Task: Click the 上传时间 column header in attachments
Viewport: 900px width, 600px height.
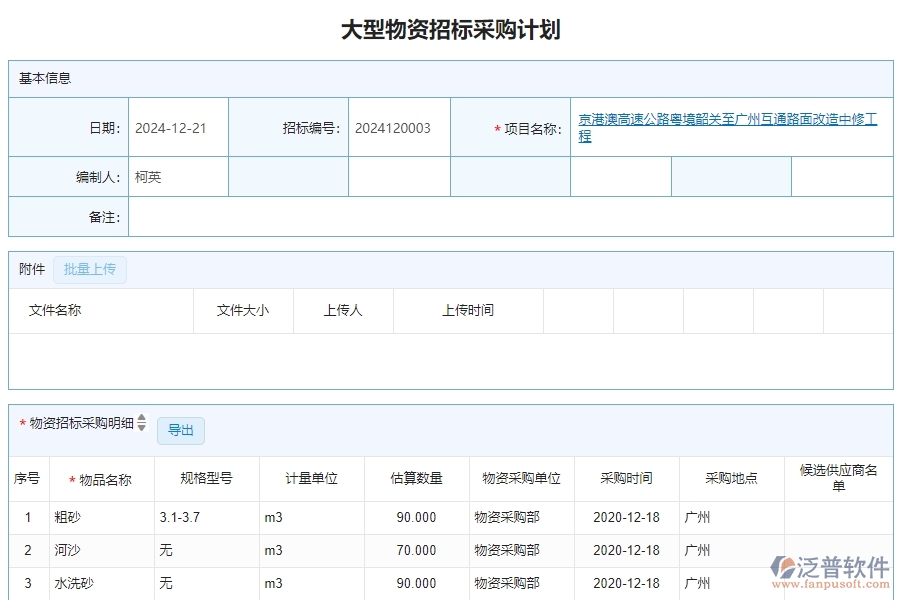Action: [x=467, y=310]
